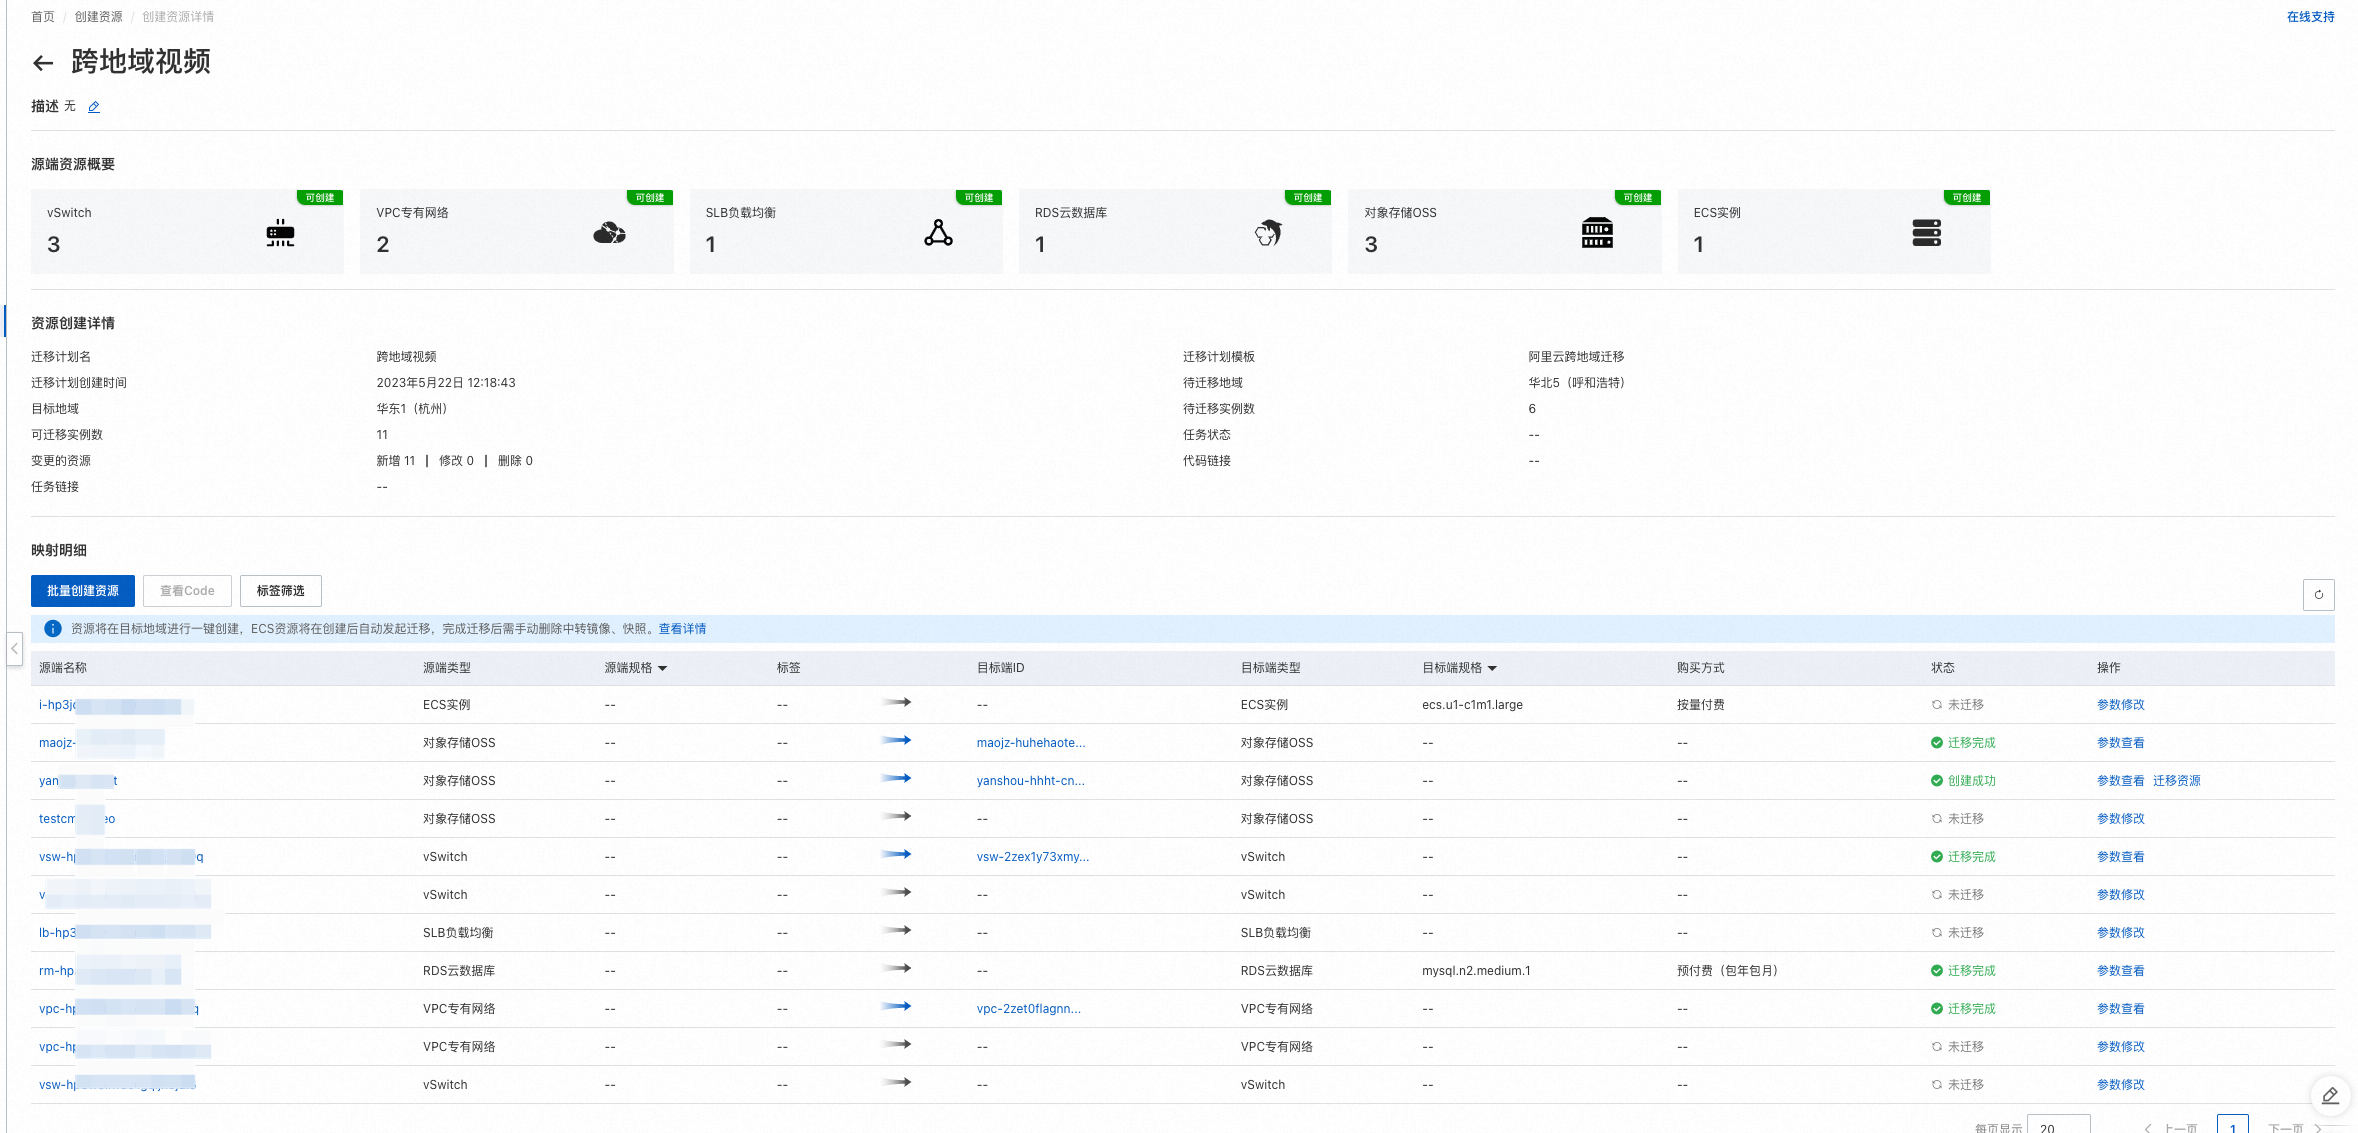
Task: Click the 可创建 badge on the ECS实例 card
Action: (1967, 198)
